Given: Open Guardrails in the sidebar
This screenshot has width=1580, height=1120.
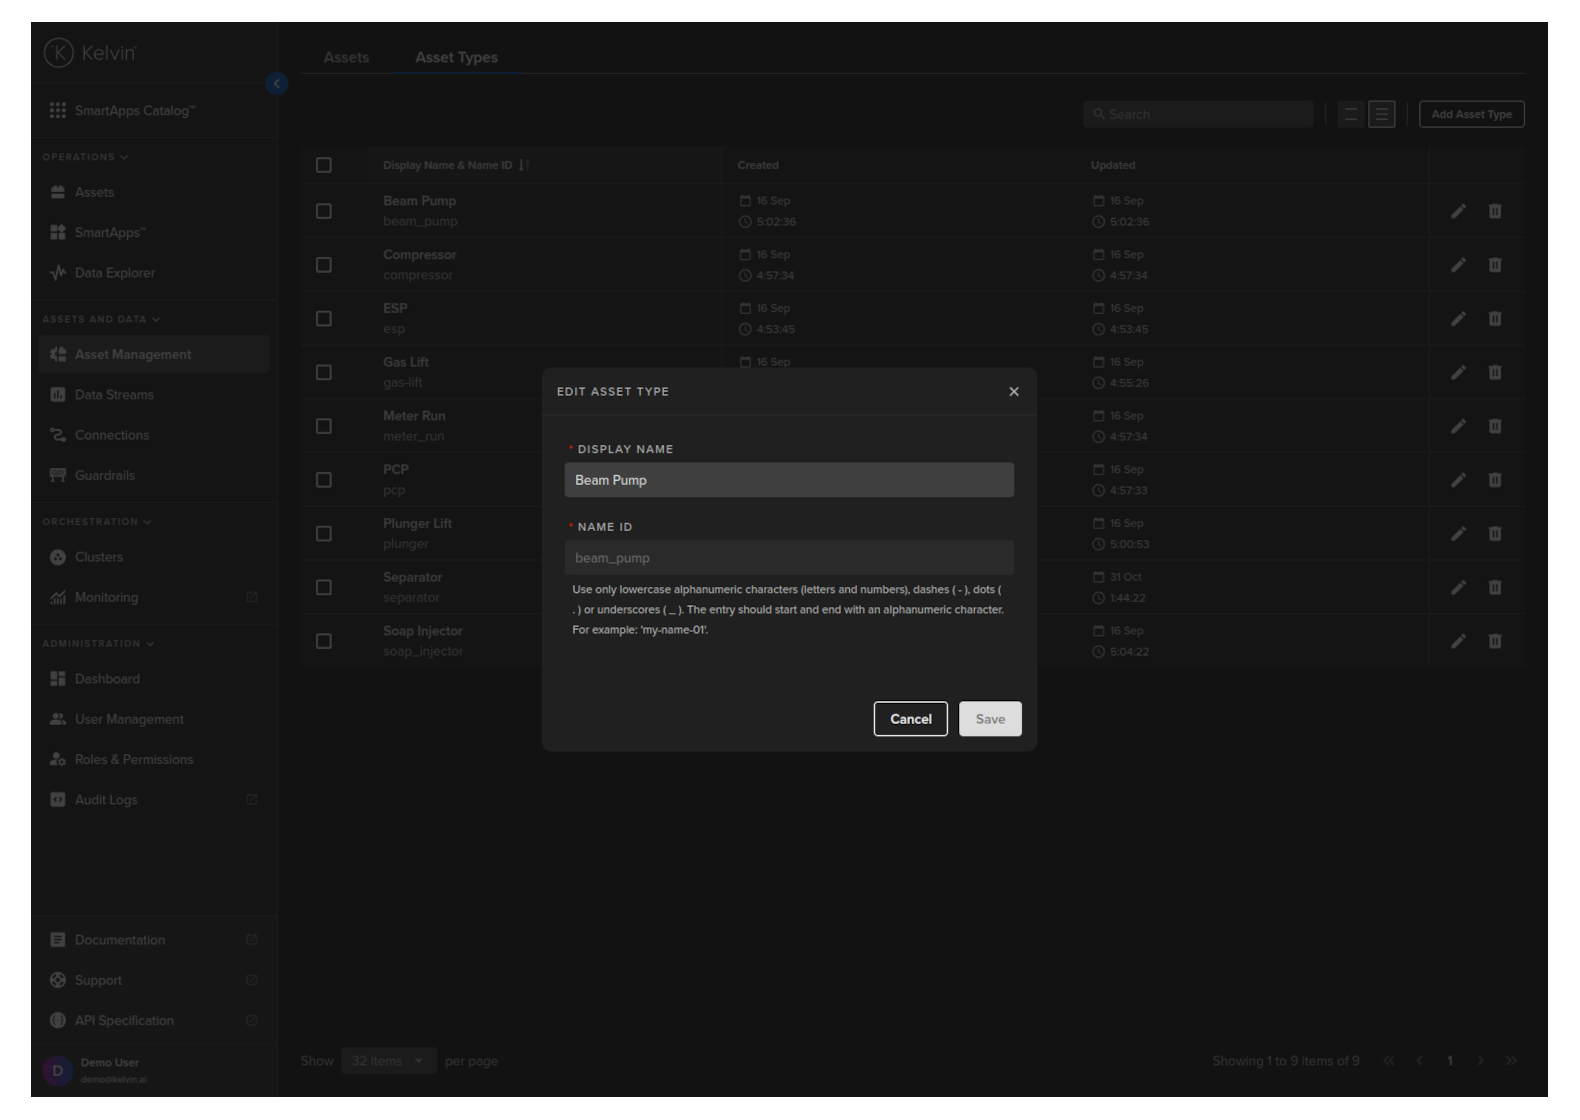Looking at the screenshot, I should click(x=104, y=475).
